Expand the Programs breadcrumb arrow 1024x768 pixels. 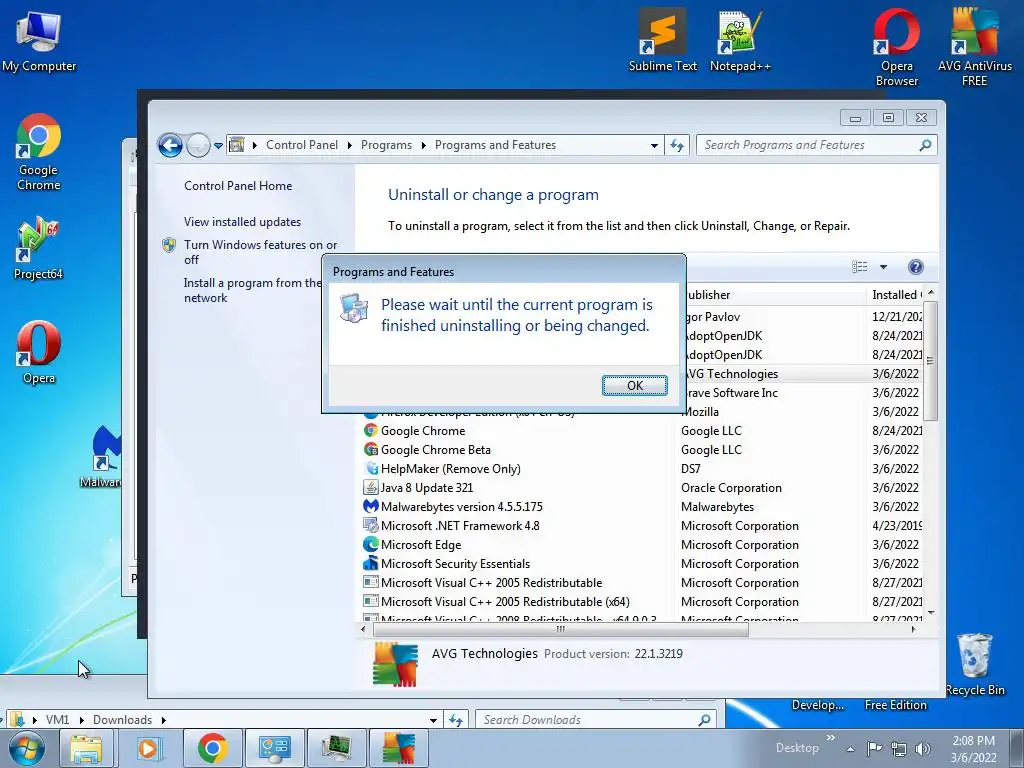(x=423, y=145)
